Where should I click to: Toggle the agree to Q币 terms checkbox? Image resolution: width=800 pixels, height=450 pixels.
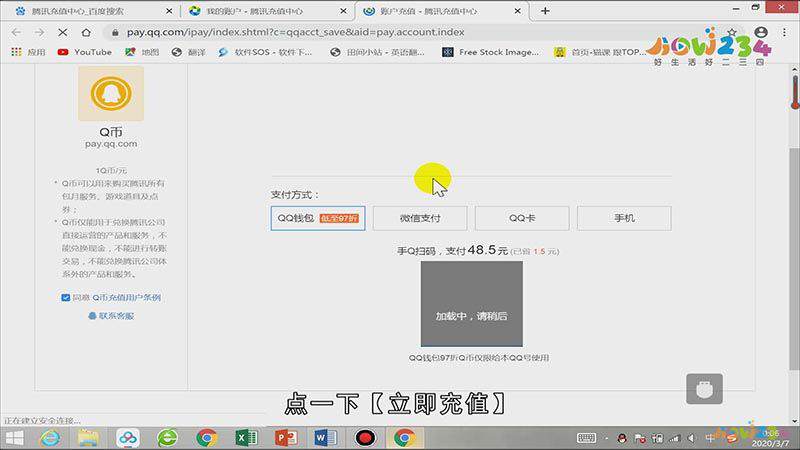pos(66,298)
